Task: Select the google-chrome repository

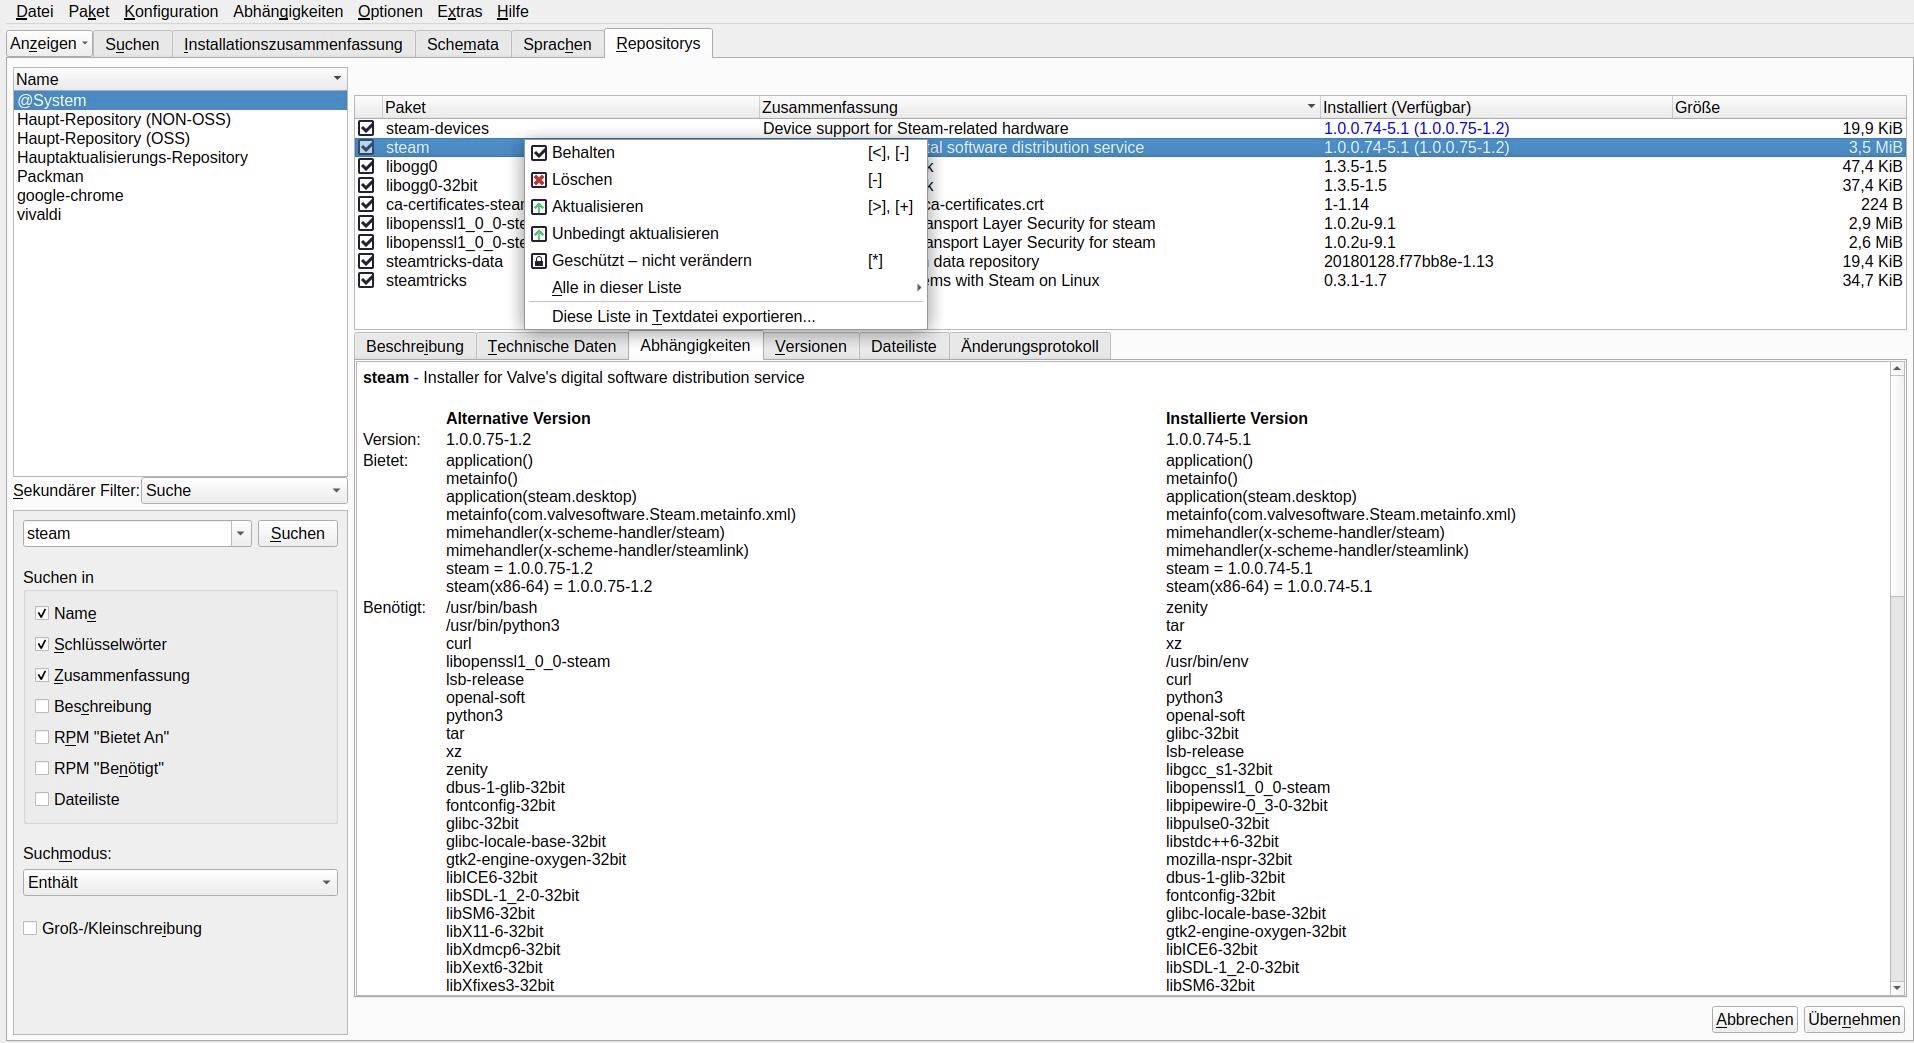Action: point(180,195)
